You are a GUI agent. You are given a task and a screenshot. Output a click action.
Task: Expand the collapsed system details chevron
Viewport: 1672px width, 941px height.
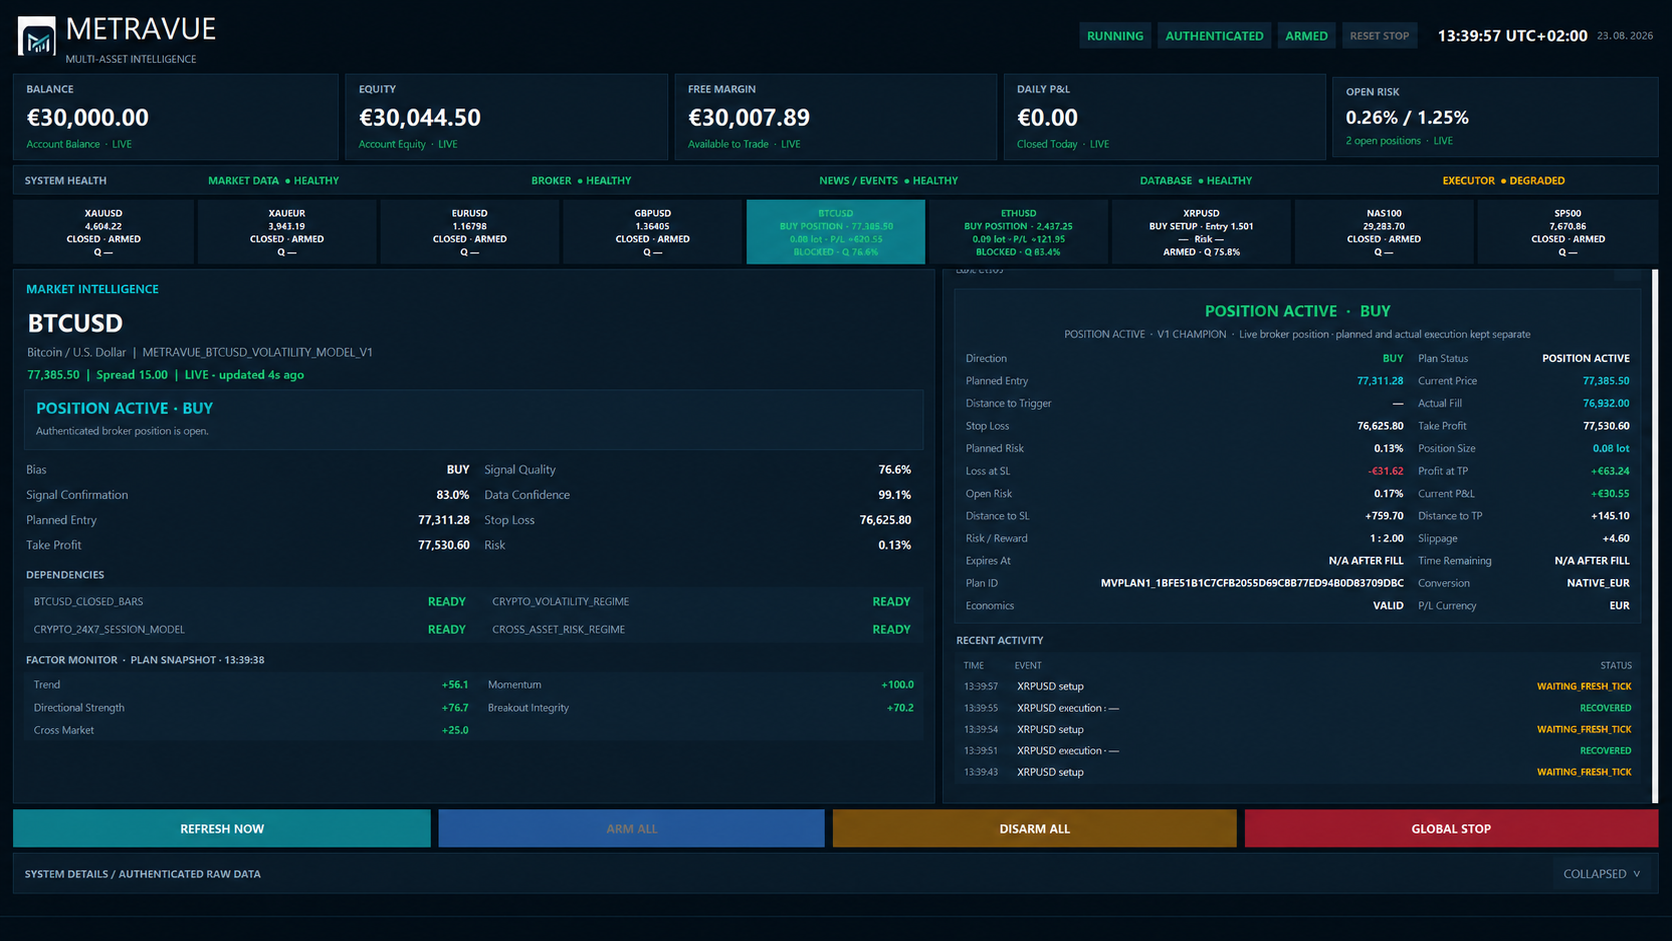[x=1636, y=874]
